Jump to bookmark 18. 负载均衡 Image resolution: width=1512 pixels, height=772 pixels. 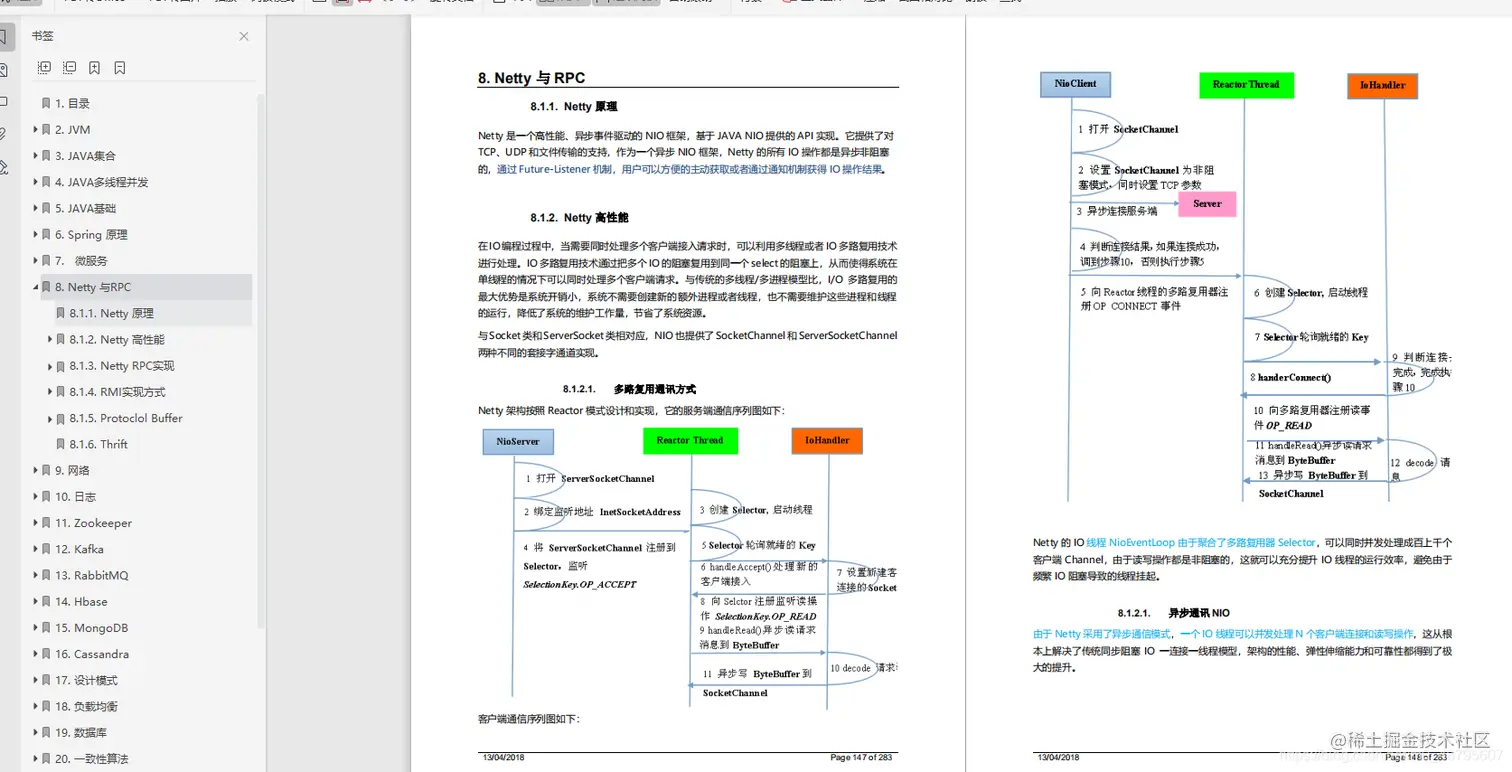pos(86,706)
